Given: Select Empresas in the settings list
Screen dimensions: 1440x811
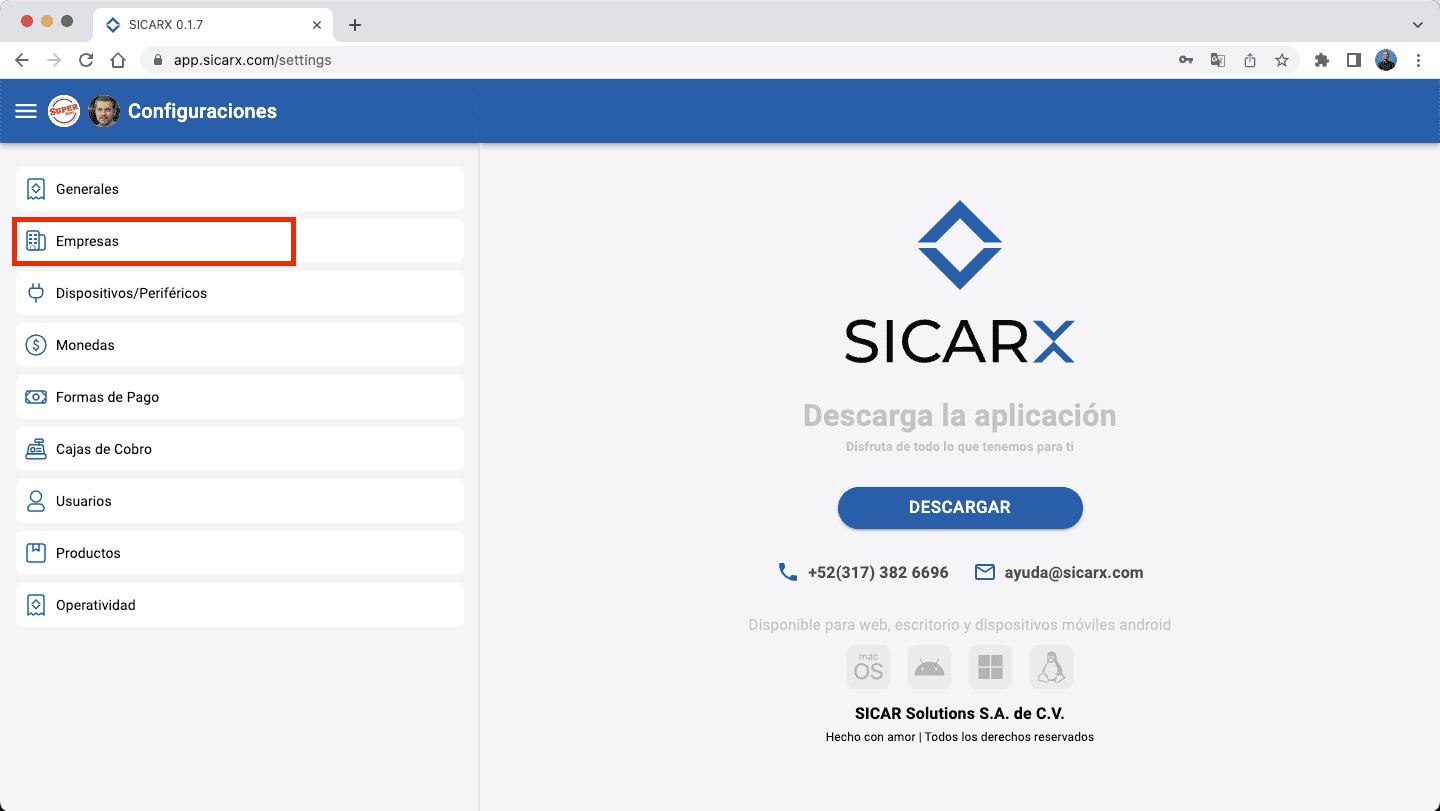Looking at the screenshot, I should [240, 241].
